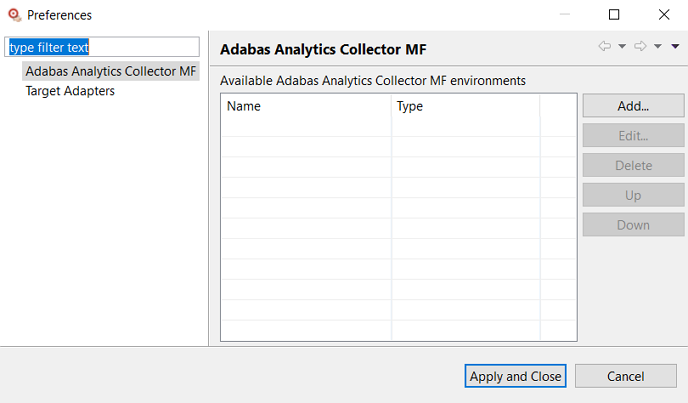Click the Edit... button
This screenshot has width=688, height=403.
pyautogui.click(x=633, y=136)
